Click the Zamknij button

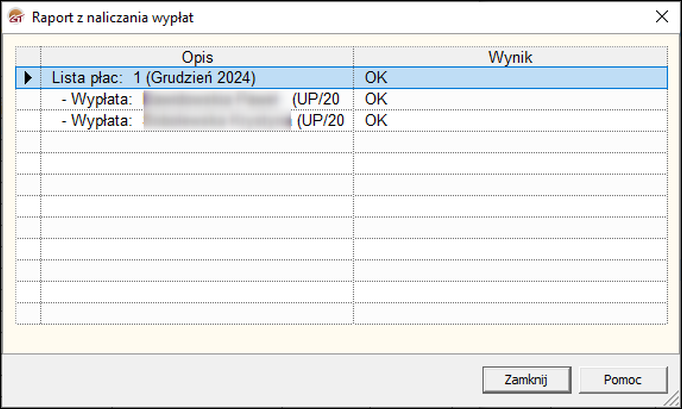(x=526, y=379)
